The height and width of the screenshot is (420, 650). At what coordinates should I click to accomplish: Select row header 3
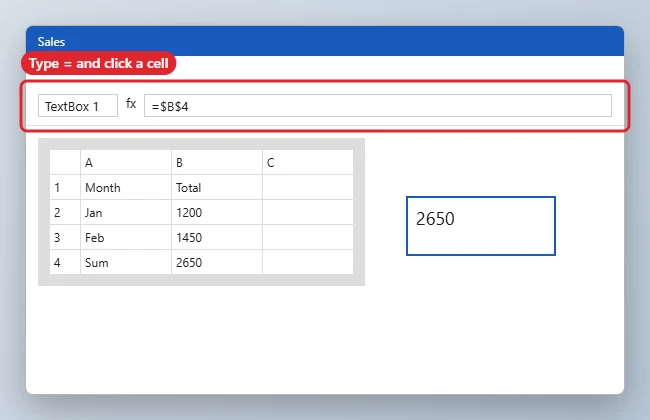65,237
